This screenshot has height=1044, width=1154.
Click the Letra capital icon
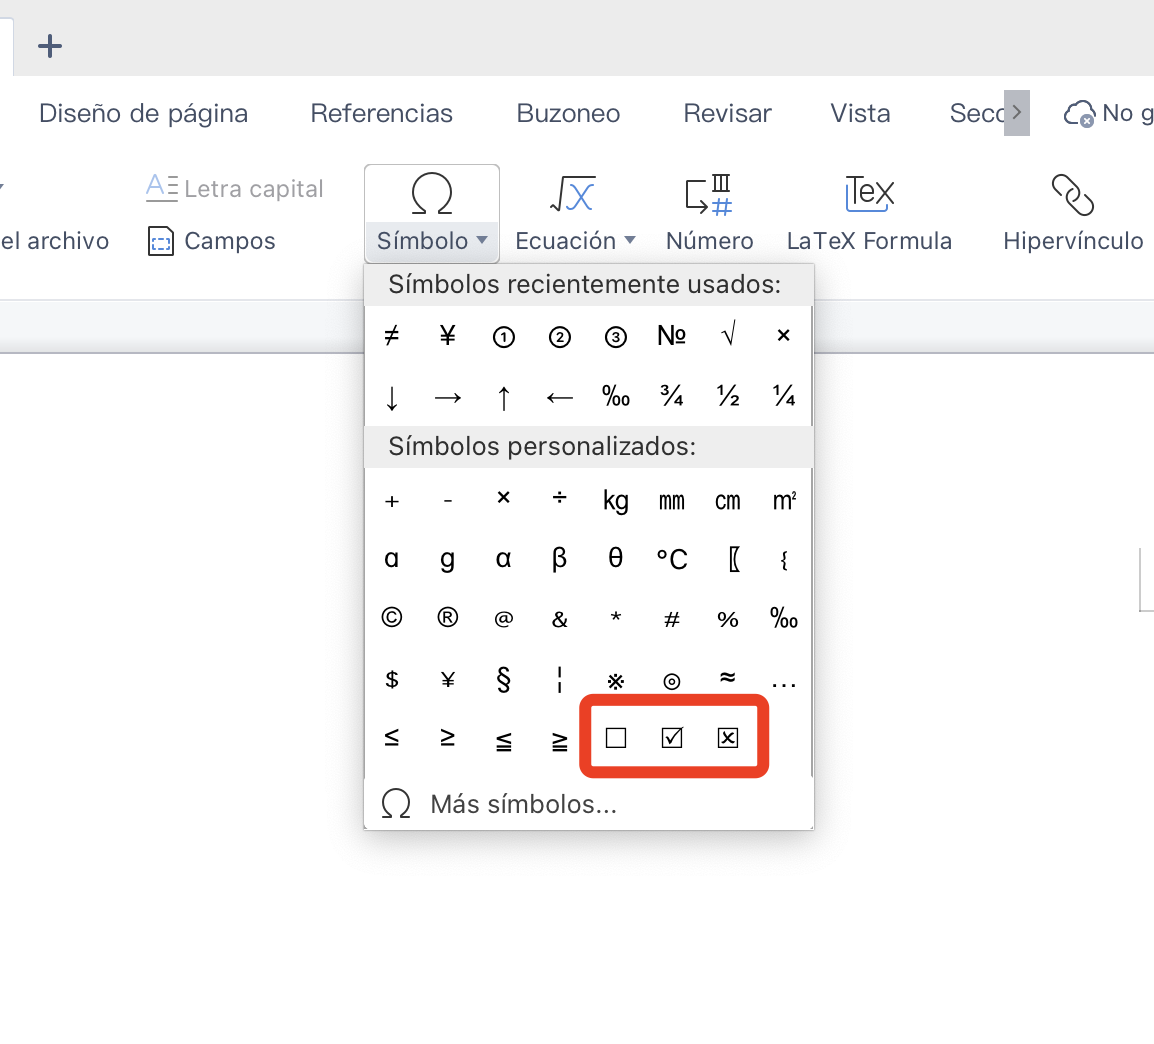coord(161,188)
